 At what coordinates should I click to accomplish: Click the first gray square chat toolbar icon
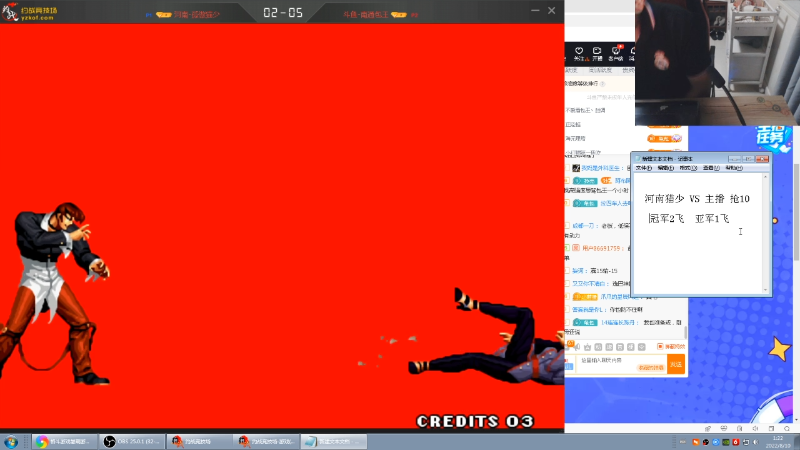(598, 347)
